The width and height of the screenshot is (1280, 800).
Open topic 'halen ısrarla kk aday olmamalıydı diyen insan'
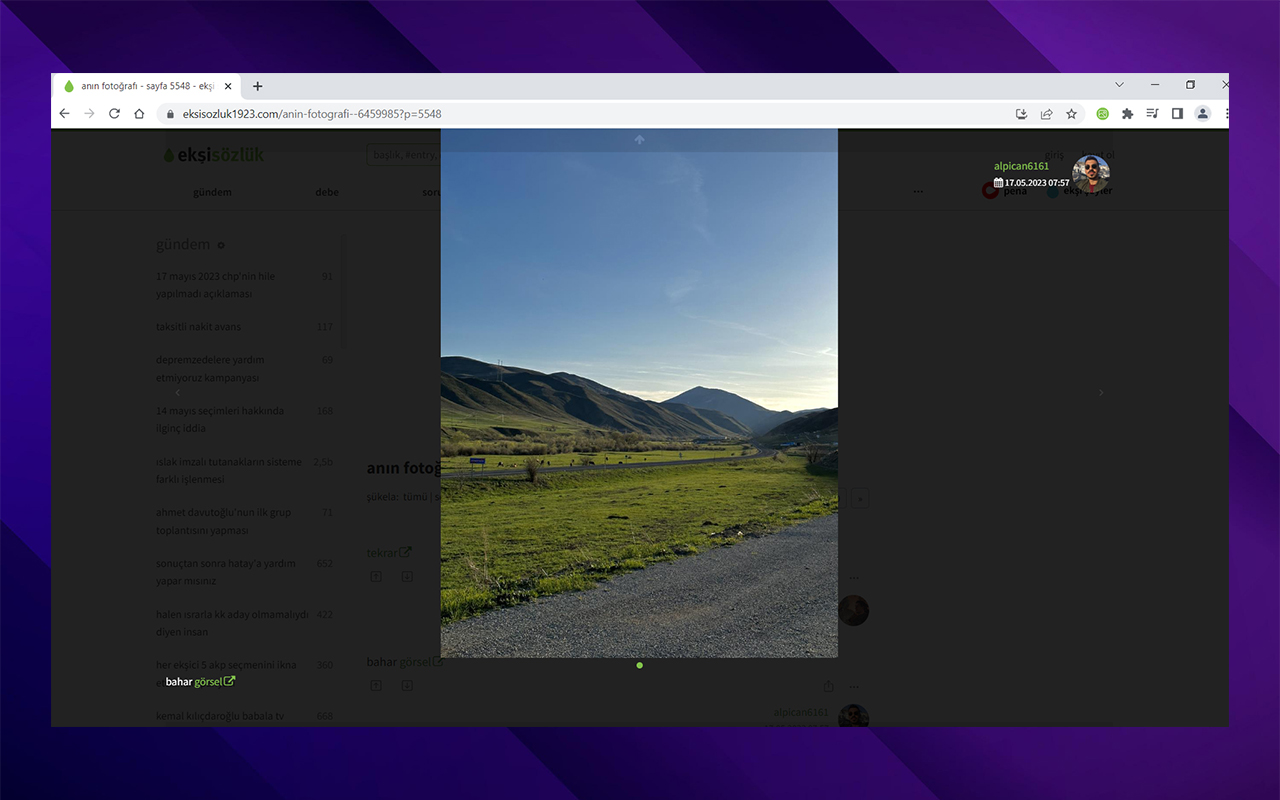[x=232, y=624]
